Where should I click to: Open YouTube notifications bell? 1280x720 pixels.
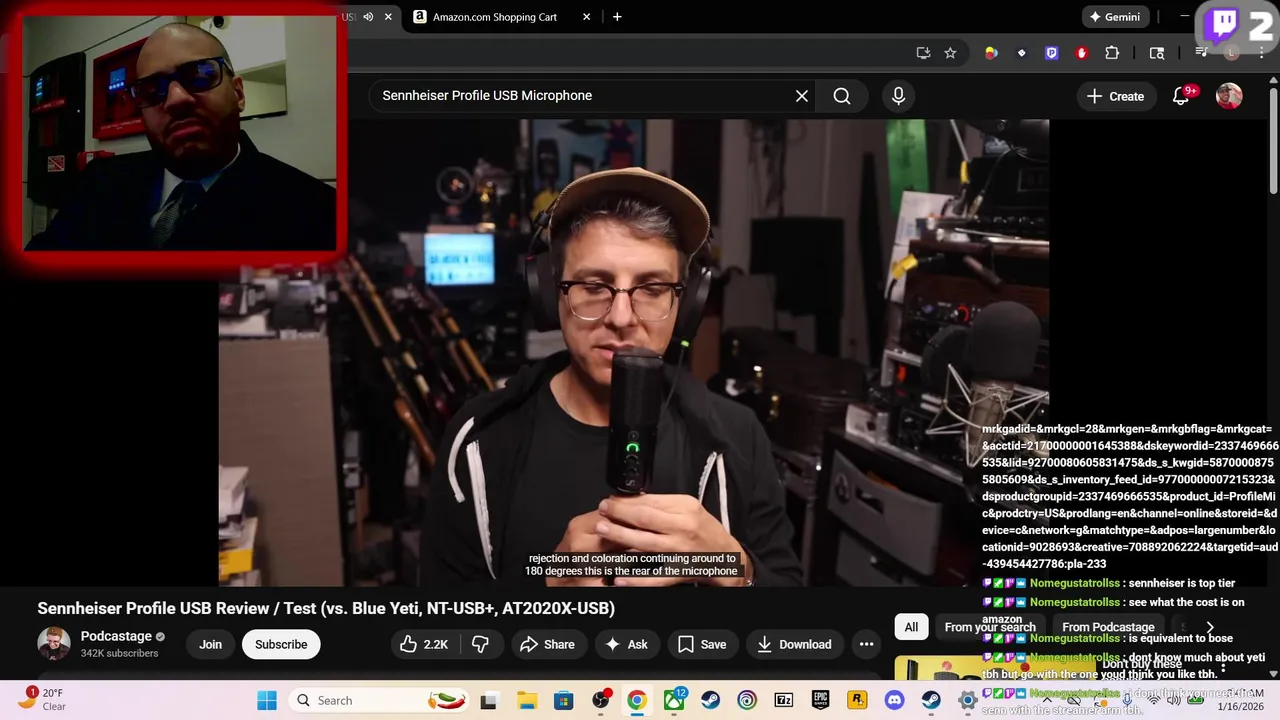click(1181, 96)
